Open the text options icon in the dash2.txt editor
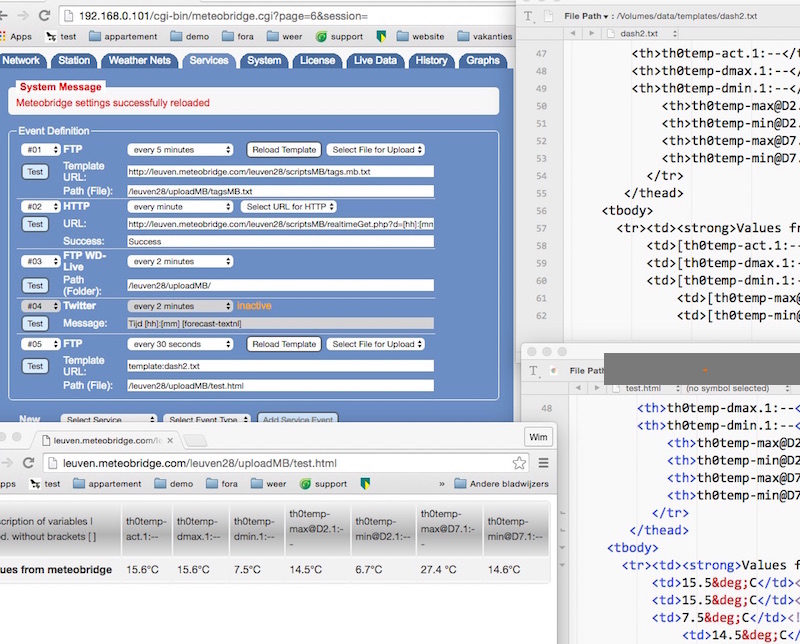 530,17
